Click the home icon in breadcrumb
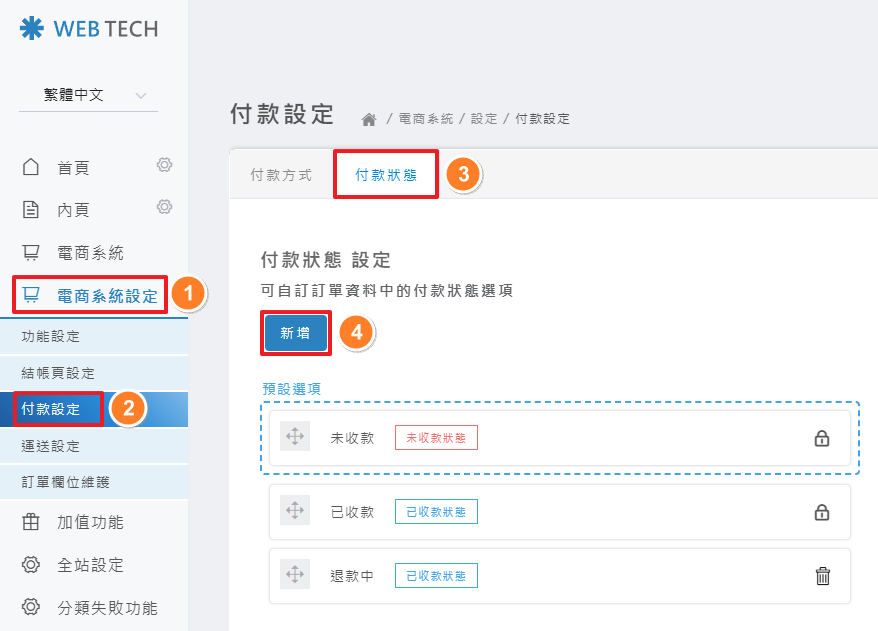Image resolution: width=878 pixels, height=631 pixels. tap(369, 119)
